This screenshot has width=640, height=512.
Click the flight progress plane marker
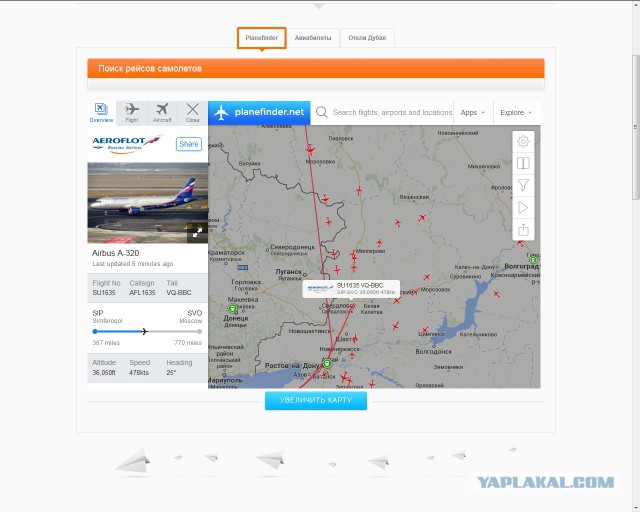point(144,332)
